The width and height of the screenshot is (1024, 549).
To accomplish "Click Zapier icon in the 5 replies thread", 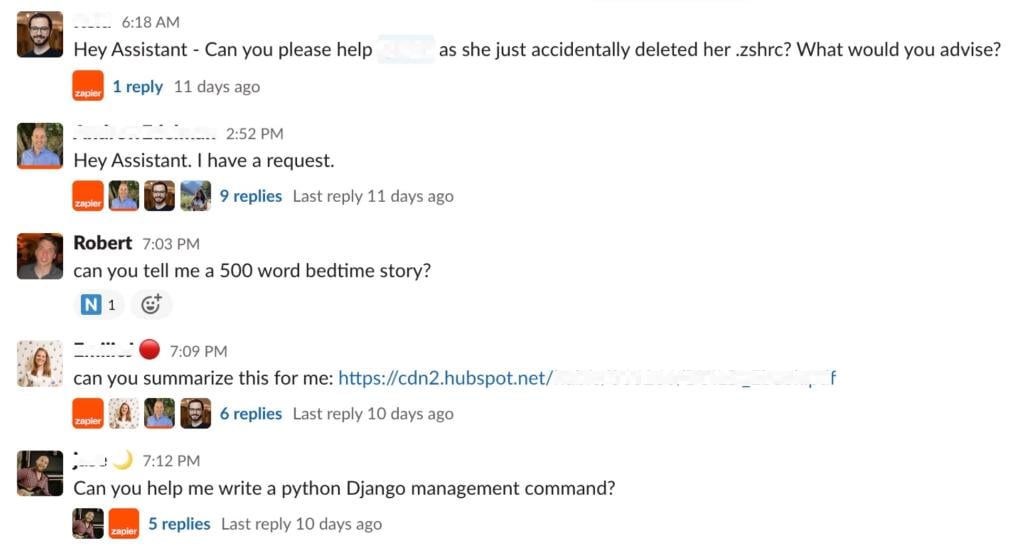I will pyautogui.click(x=124, y=524).
